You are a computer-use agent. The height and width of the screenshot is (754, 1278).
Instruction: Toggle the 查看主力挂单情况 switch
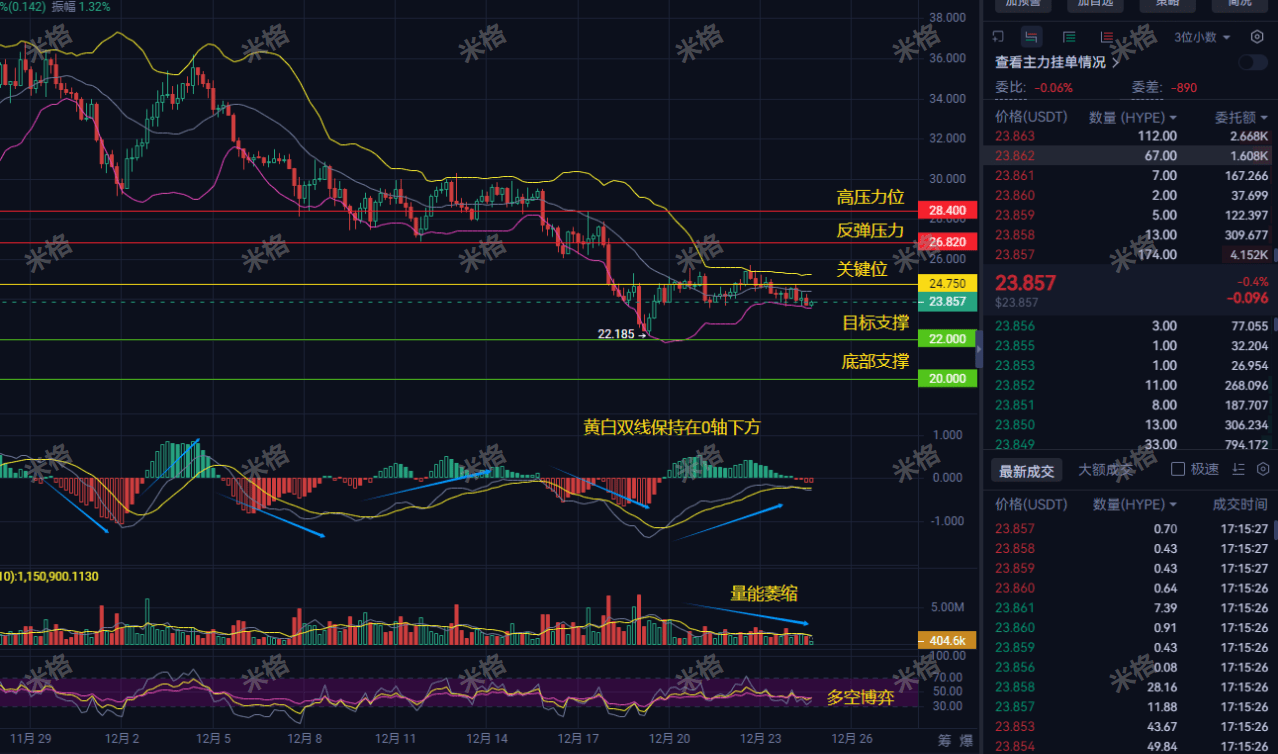[x=1252, y=62]
